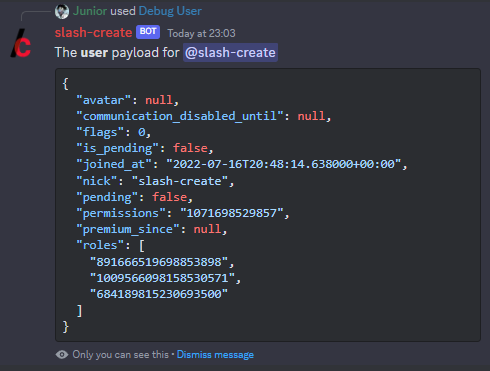Click Junior's small avatar in command header
This screenshot has width=490, height=371.
pos(62,11)
